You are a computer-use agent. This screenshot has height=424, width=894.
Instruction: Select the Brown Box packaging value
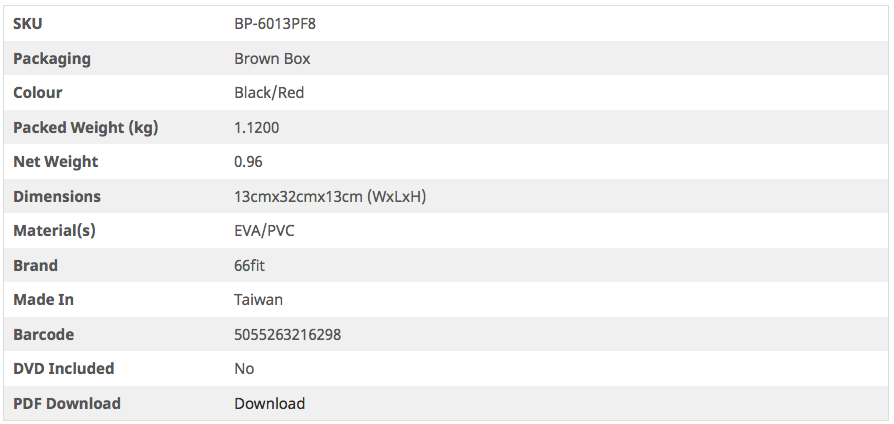272,59
